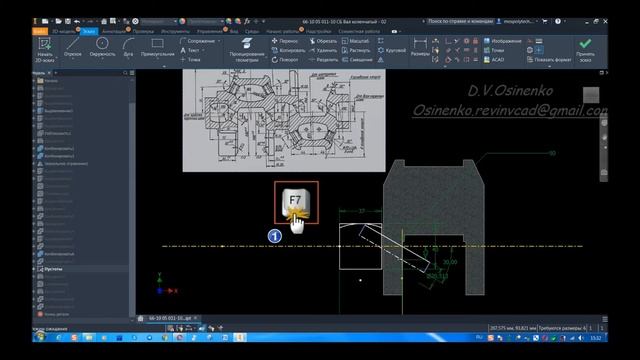This screenshot has height=360, width=640.
Task: Activate the Обрезать trim tool
Action: (x=323, y=41)
